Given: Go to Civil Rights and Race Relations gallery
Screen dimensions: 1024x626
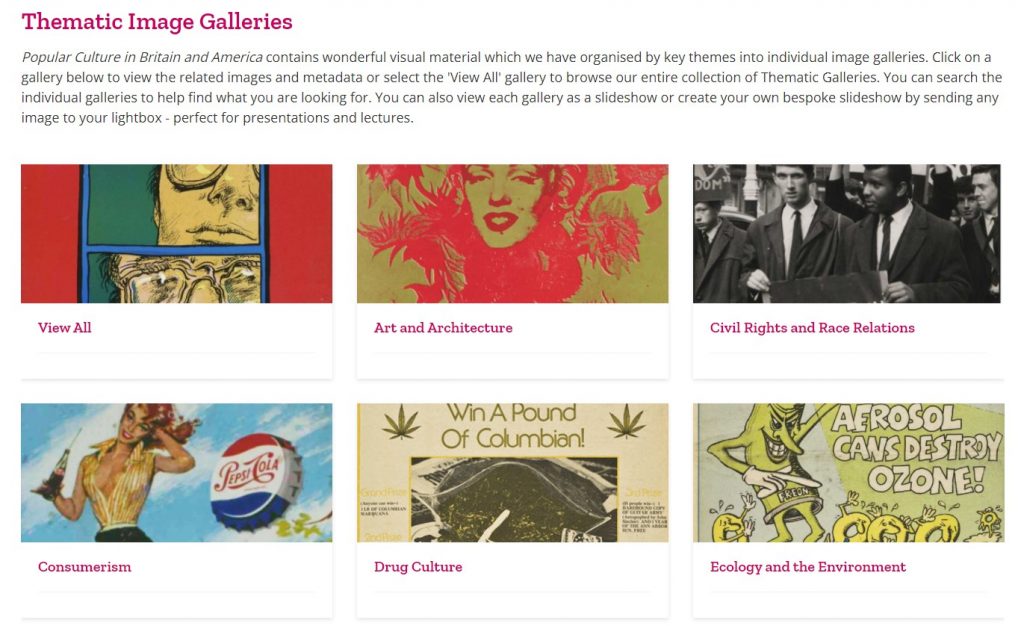Looking at the screenshot, I should coord(812,328).
